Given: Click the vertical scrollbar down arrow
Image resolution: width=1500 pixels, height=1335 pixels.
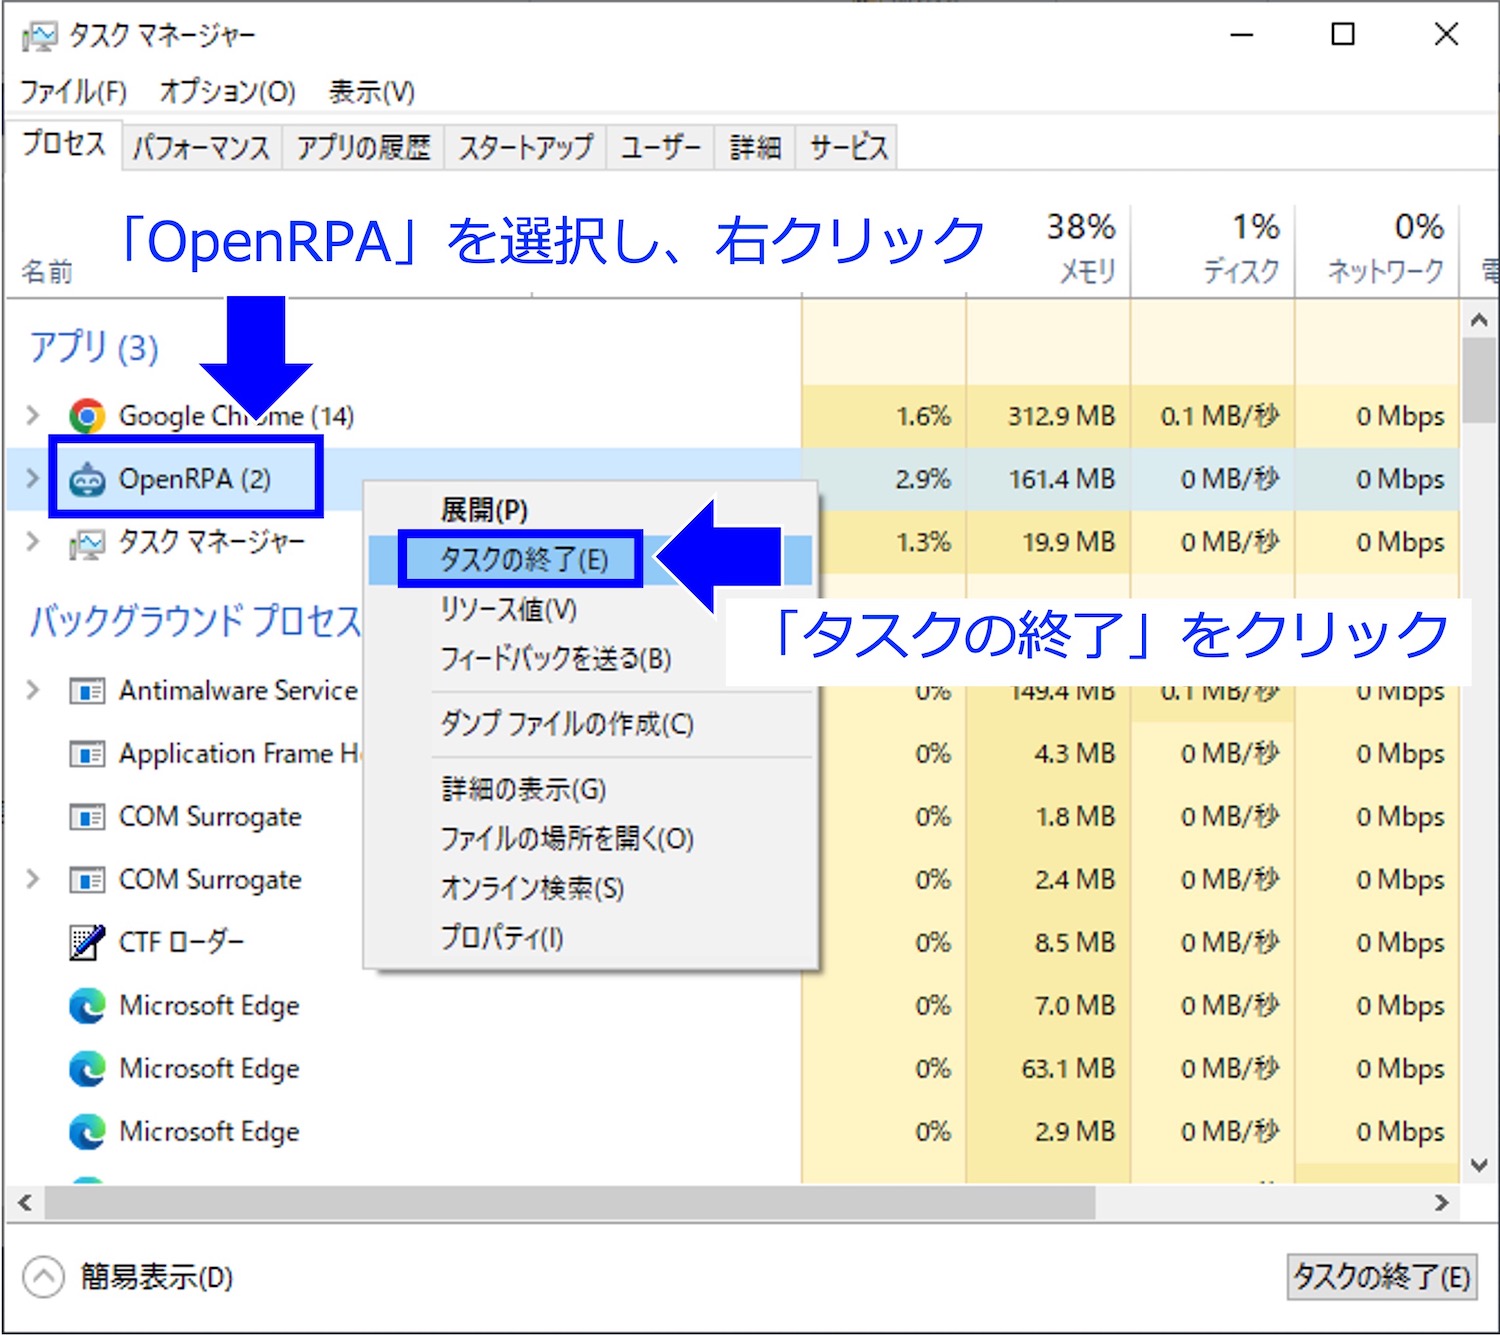Looking at the screenshot, I should tap(1479, 1165).
